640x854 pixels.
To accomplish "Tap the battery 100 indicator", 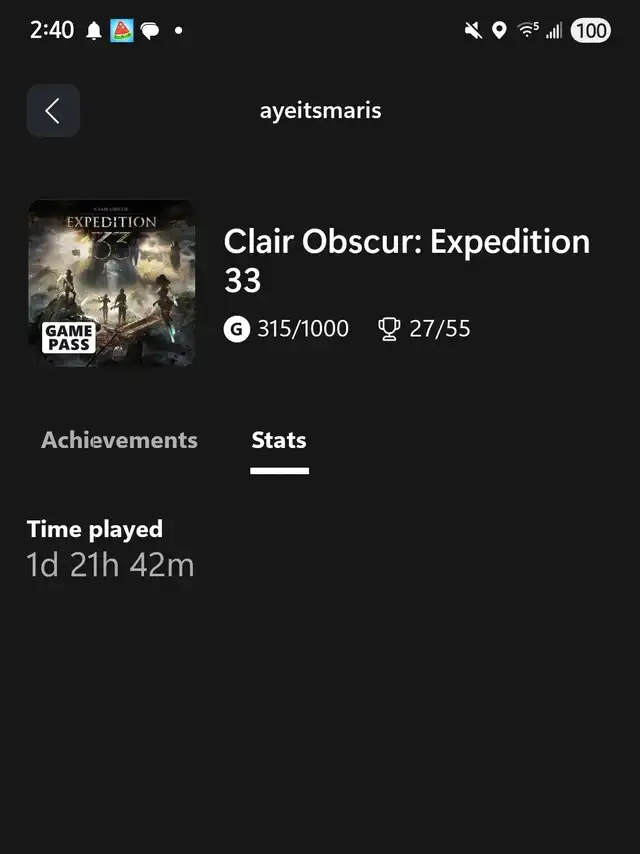I will (x=590, y=30).
